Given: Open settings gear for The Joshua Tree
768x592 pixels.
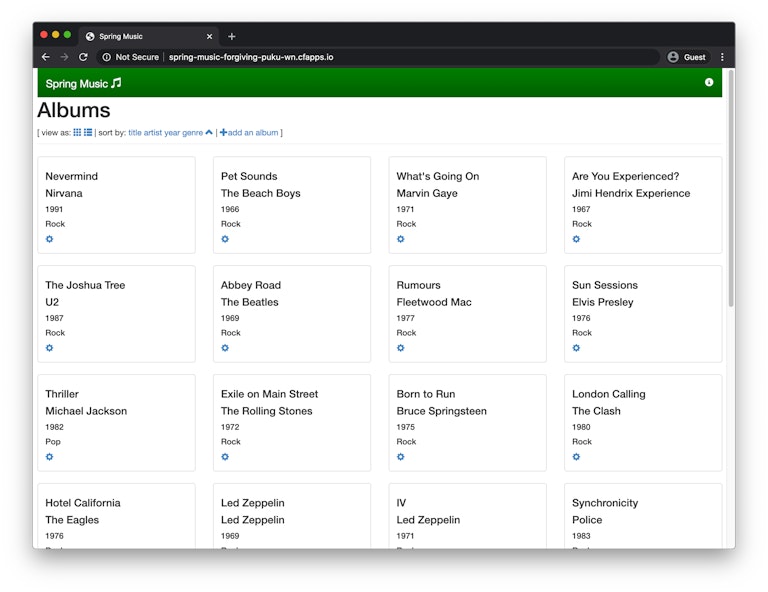Looking at the screenshot, I should [49, 348].
